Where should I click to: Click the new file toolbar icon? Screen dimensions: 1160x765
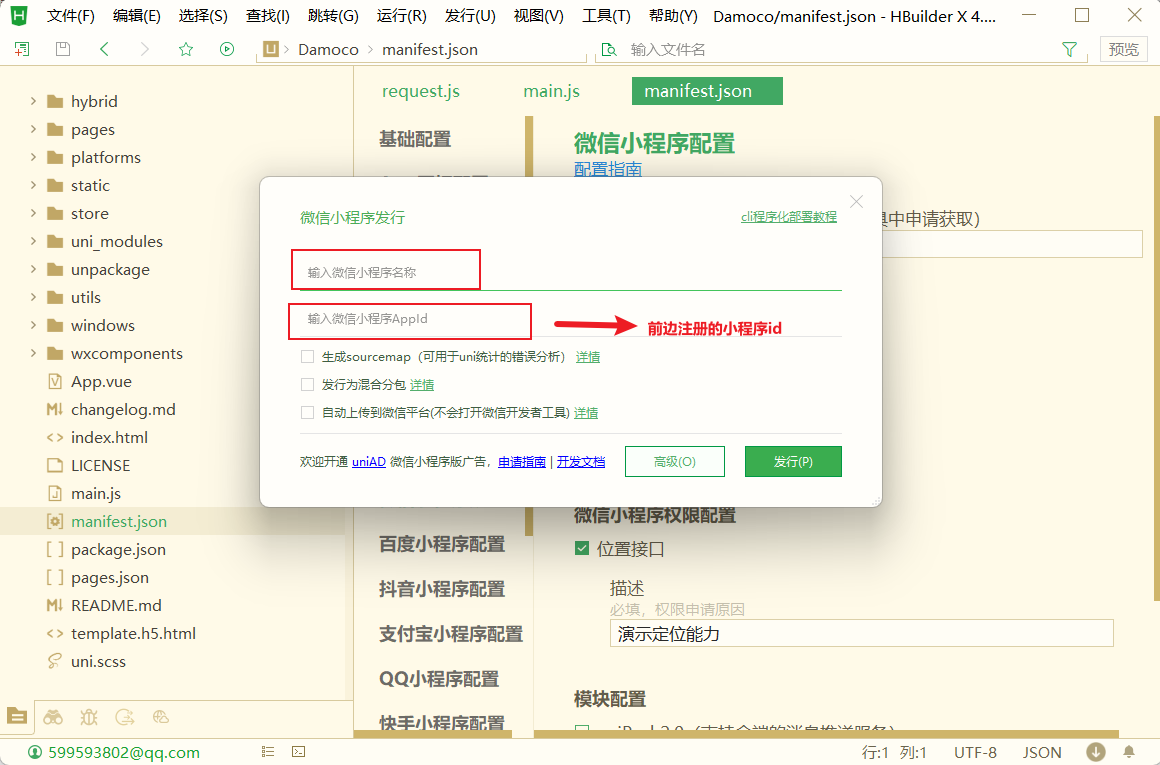pos(21,50)
